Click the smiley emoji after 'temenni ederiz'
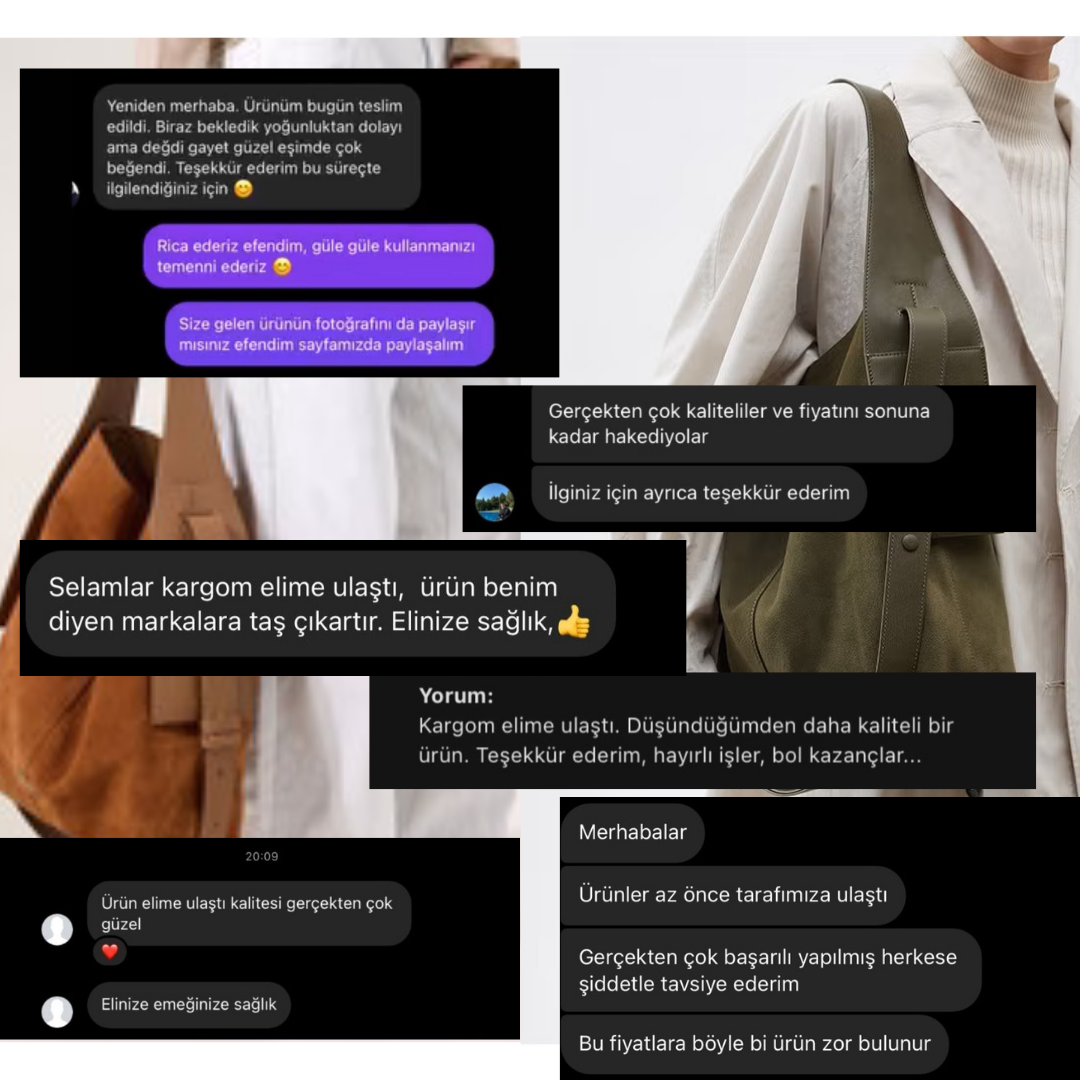1080x1080 pixels. coord(282,267)
